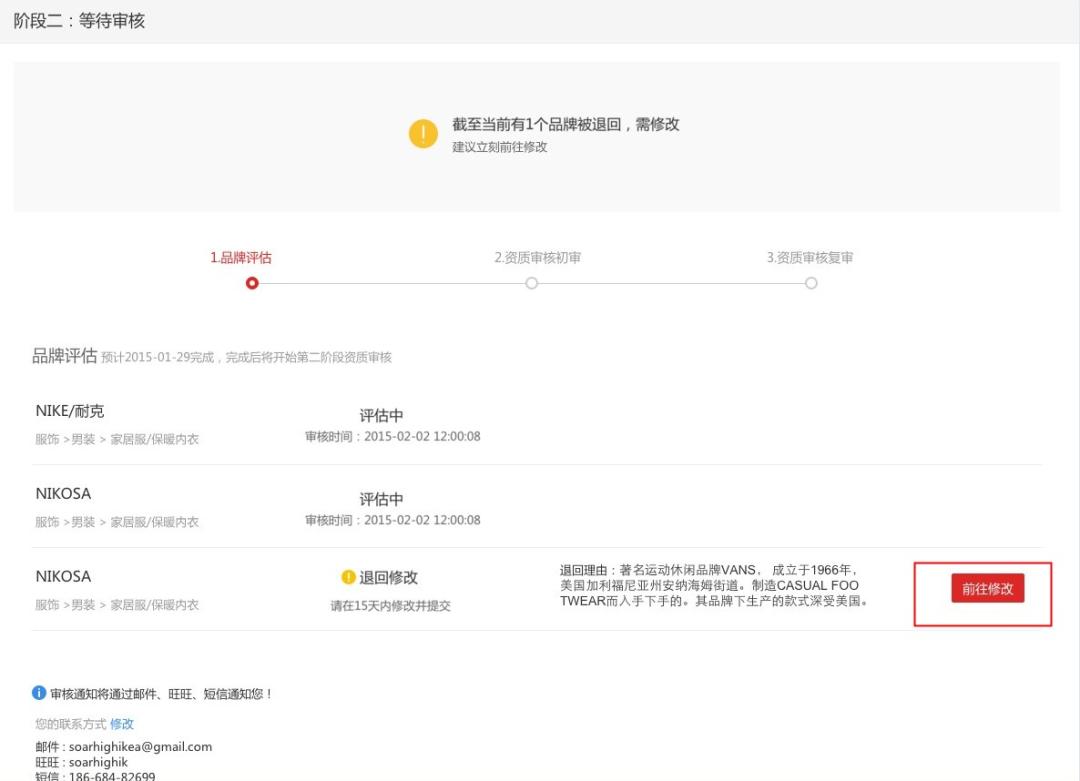Click the progress line between step 1 and step 2
This screenshot has height=781, width=1080.
(x=390, y=283)
